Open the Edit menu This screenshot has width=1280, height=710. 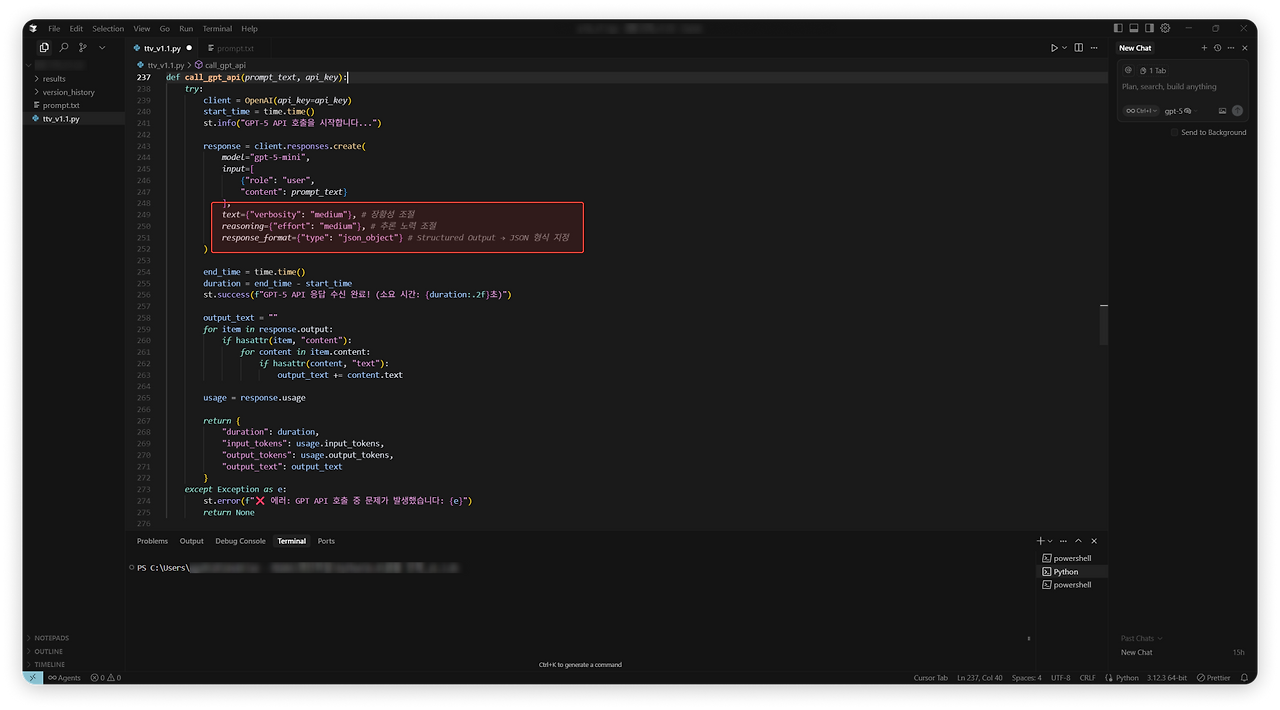tap(76, 29)
